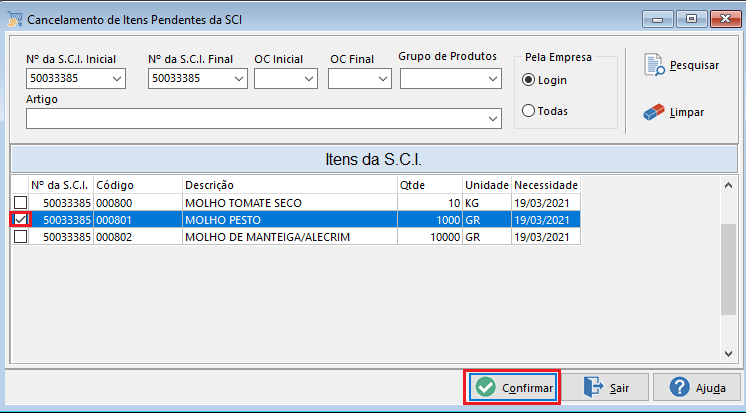The height and width of the screenshot is (414, 746).
Task: Click the exit door icon on Sair
Action: click(593, 387)
